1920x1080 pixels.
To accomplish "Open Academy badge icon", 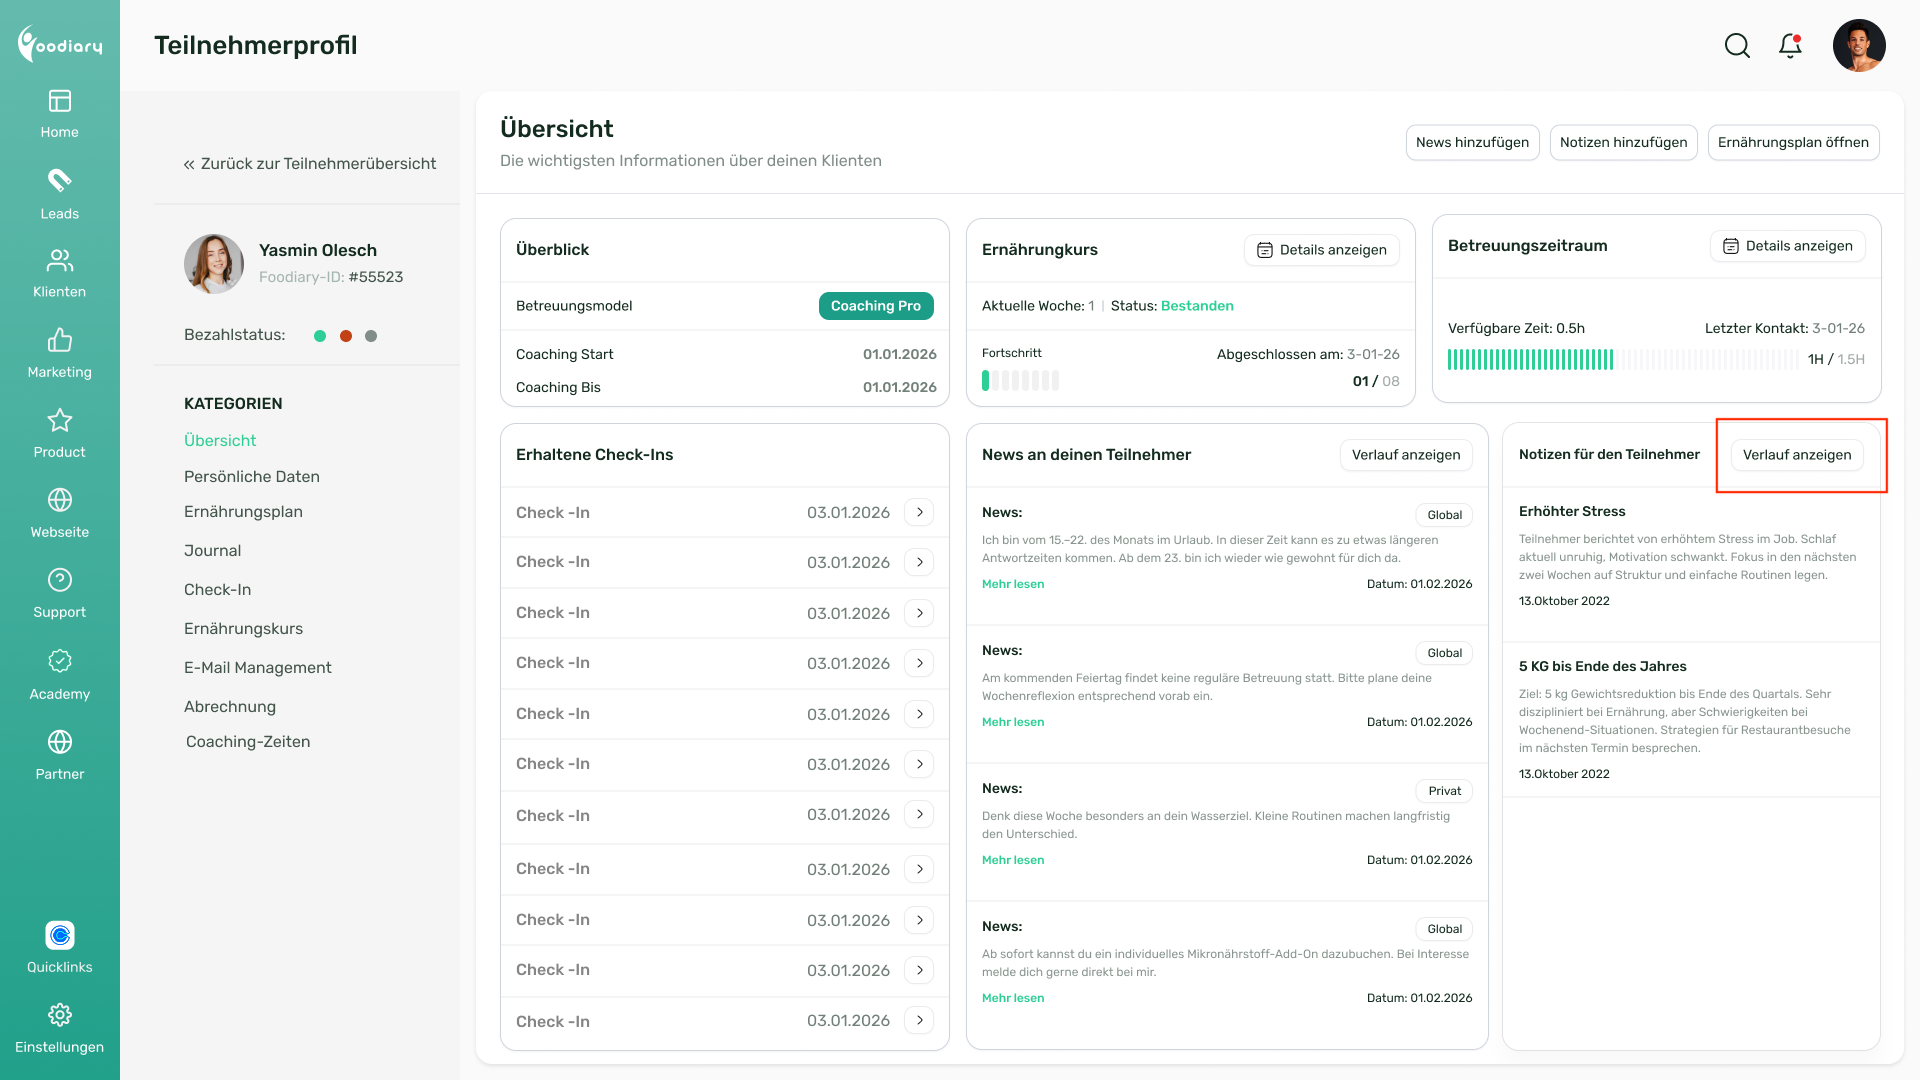I will click(59, 661).
